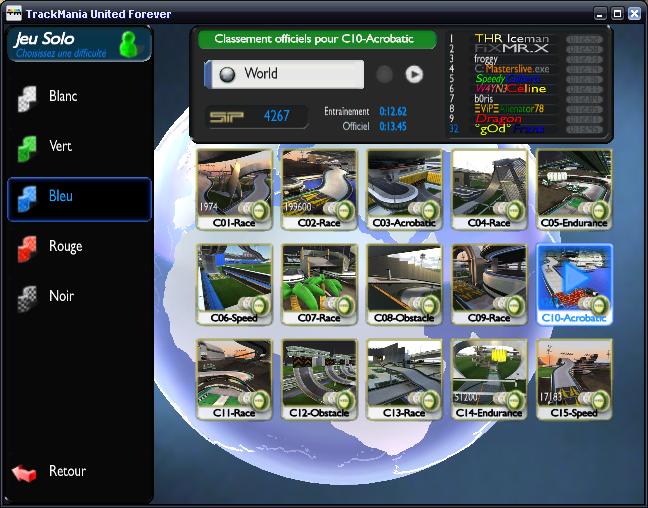Open the World ranking zone selector
Screen dimensions: 648x508
pos(284,74)
